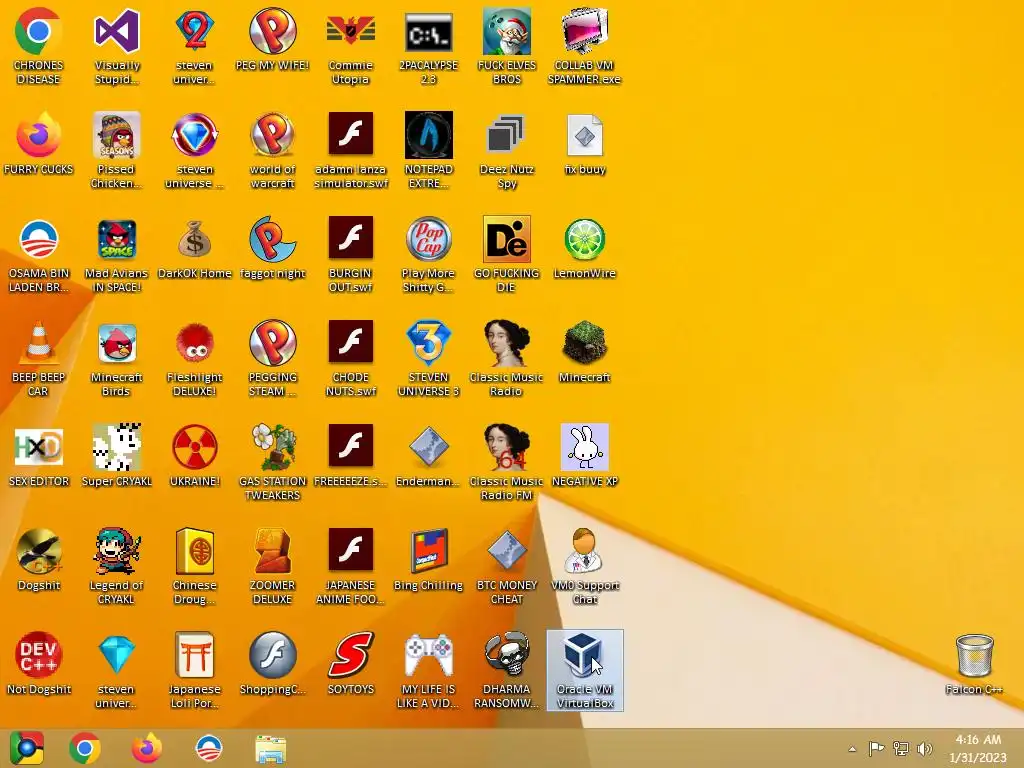Show hidden tray icons arrow
Viewport: 1024px width, 768px height.
[x=852, y=749]
